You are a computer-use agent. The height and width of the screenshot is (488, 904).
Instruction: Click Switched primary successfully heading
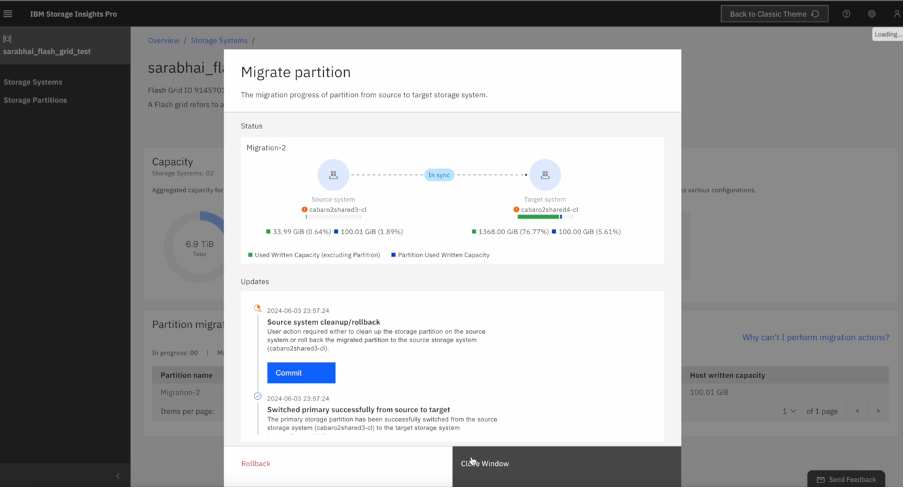[359, 410]
